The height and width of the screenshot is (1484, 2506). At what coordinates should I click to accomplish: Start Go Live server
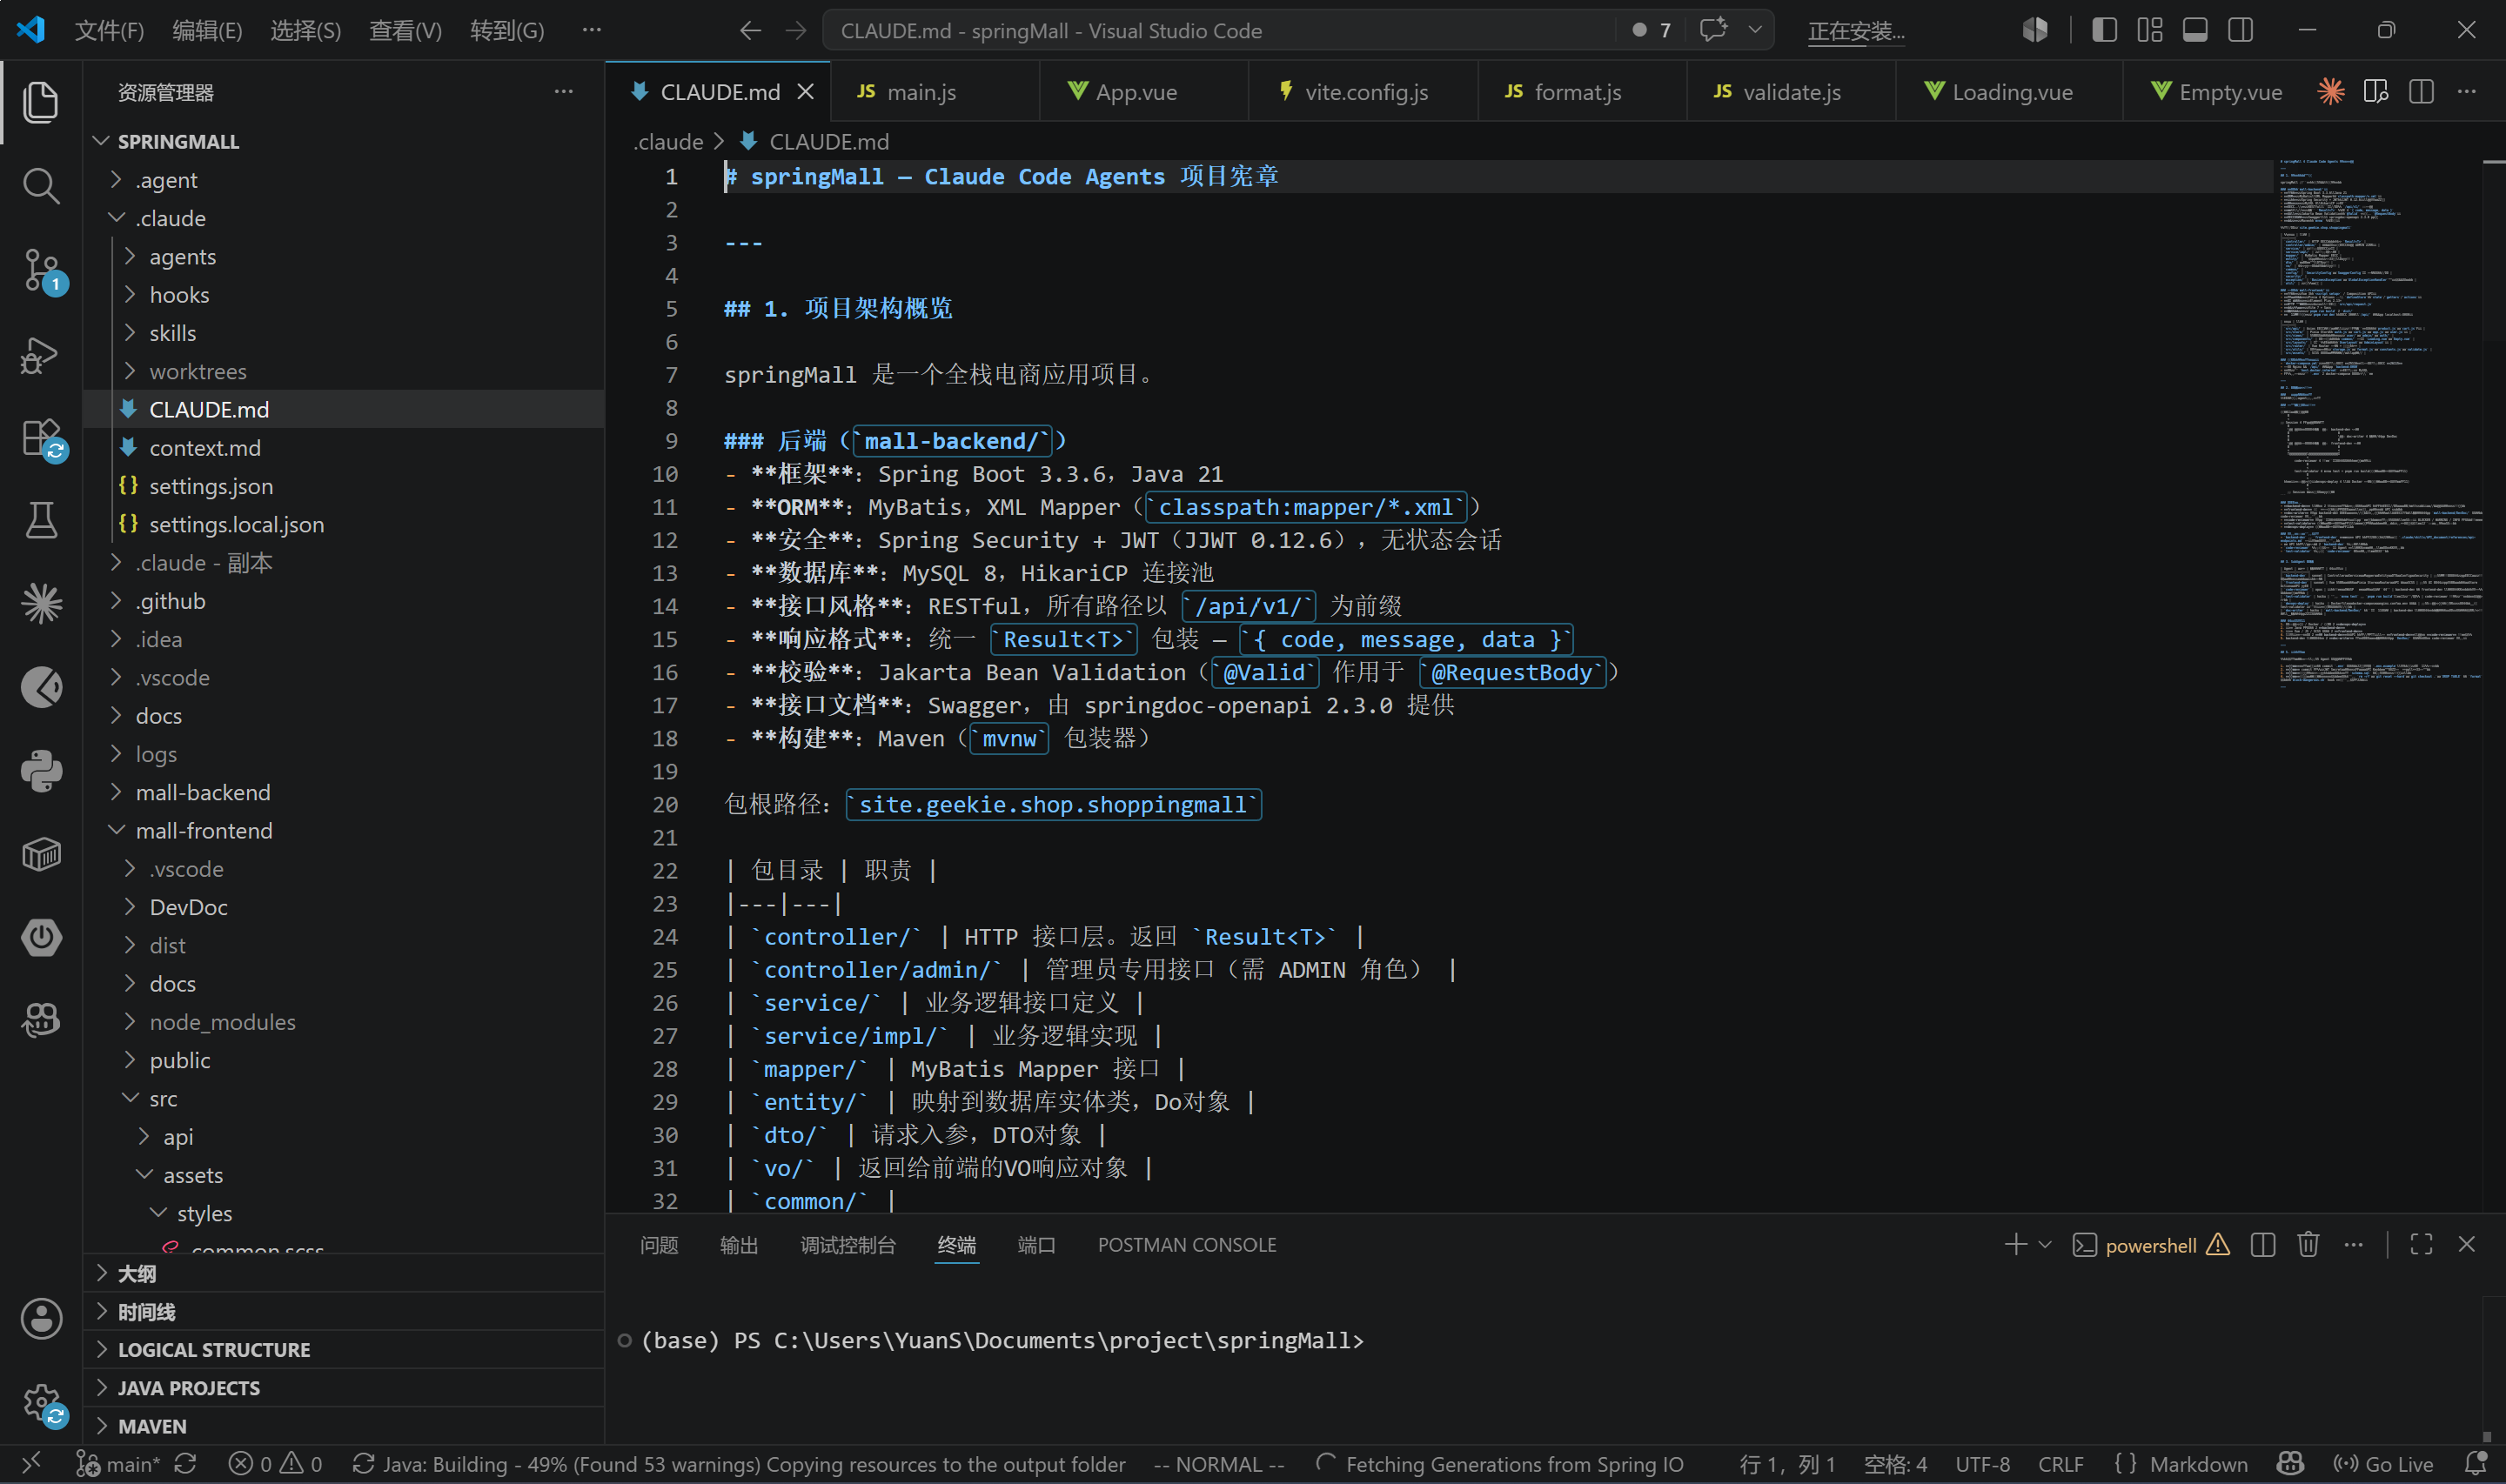click(2383, 1464)
